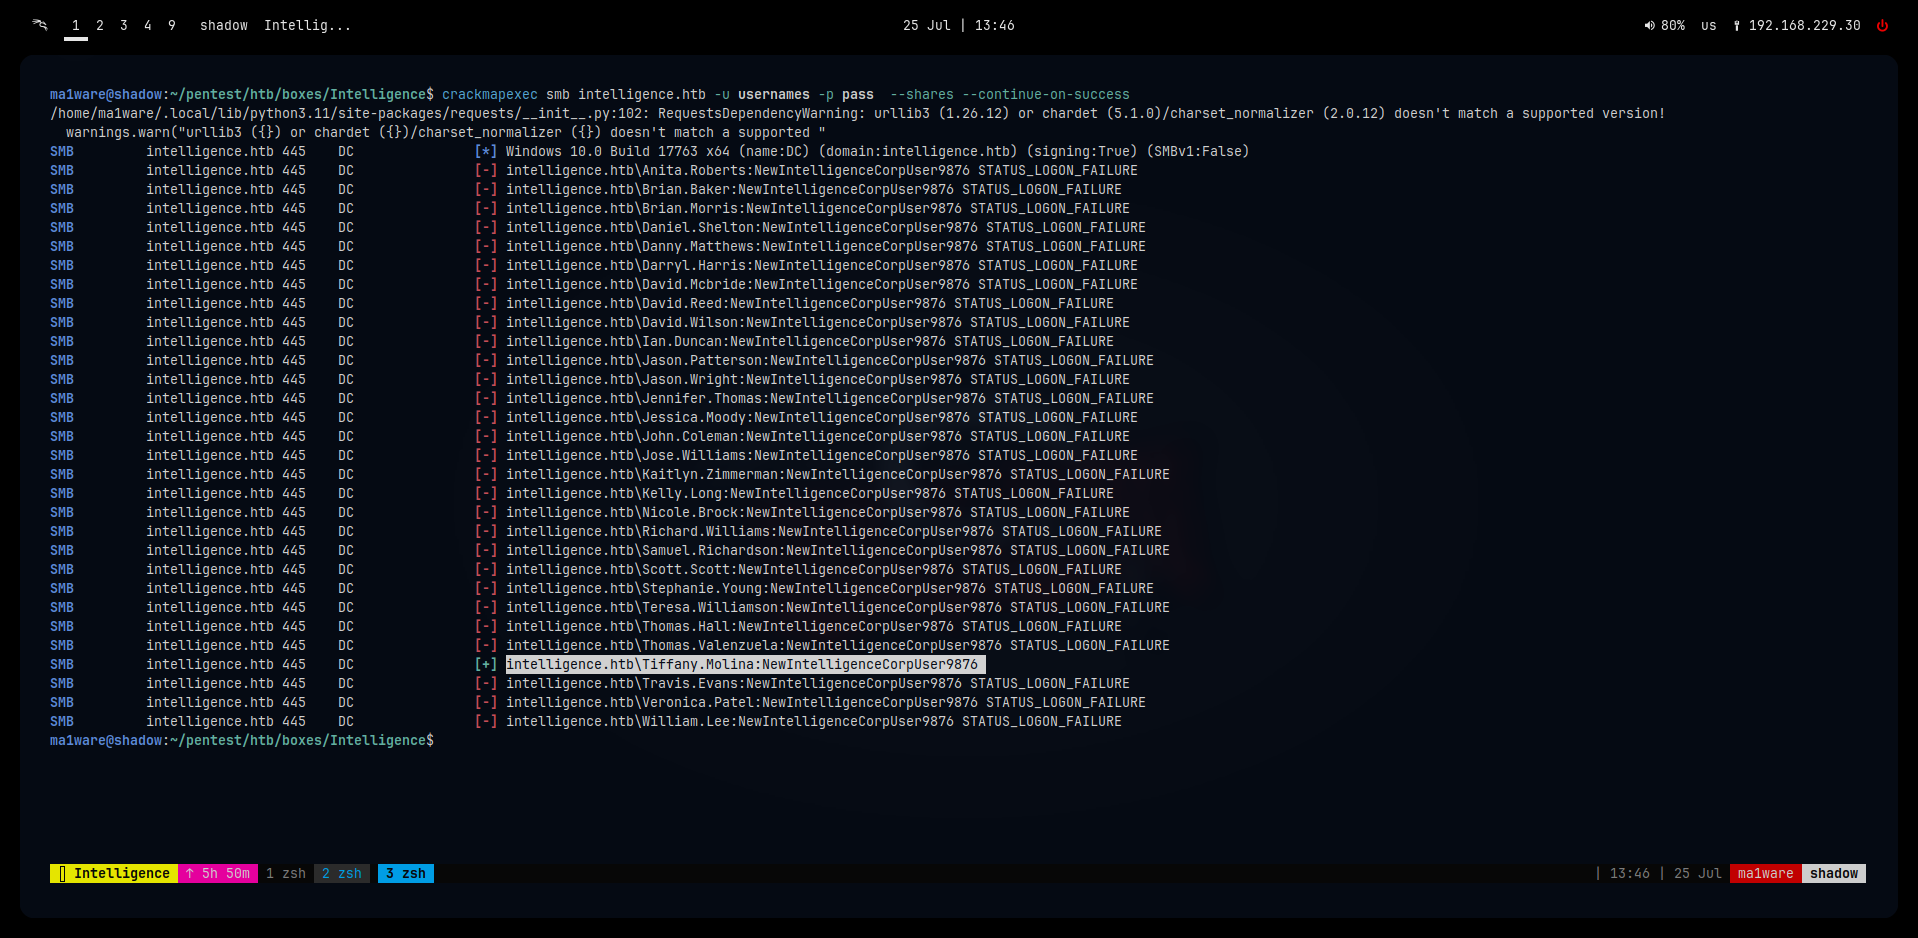Click the 'Intellig...' window title in bar
1918x938 pixels.
[x=307, y=26]
